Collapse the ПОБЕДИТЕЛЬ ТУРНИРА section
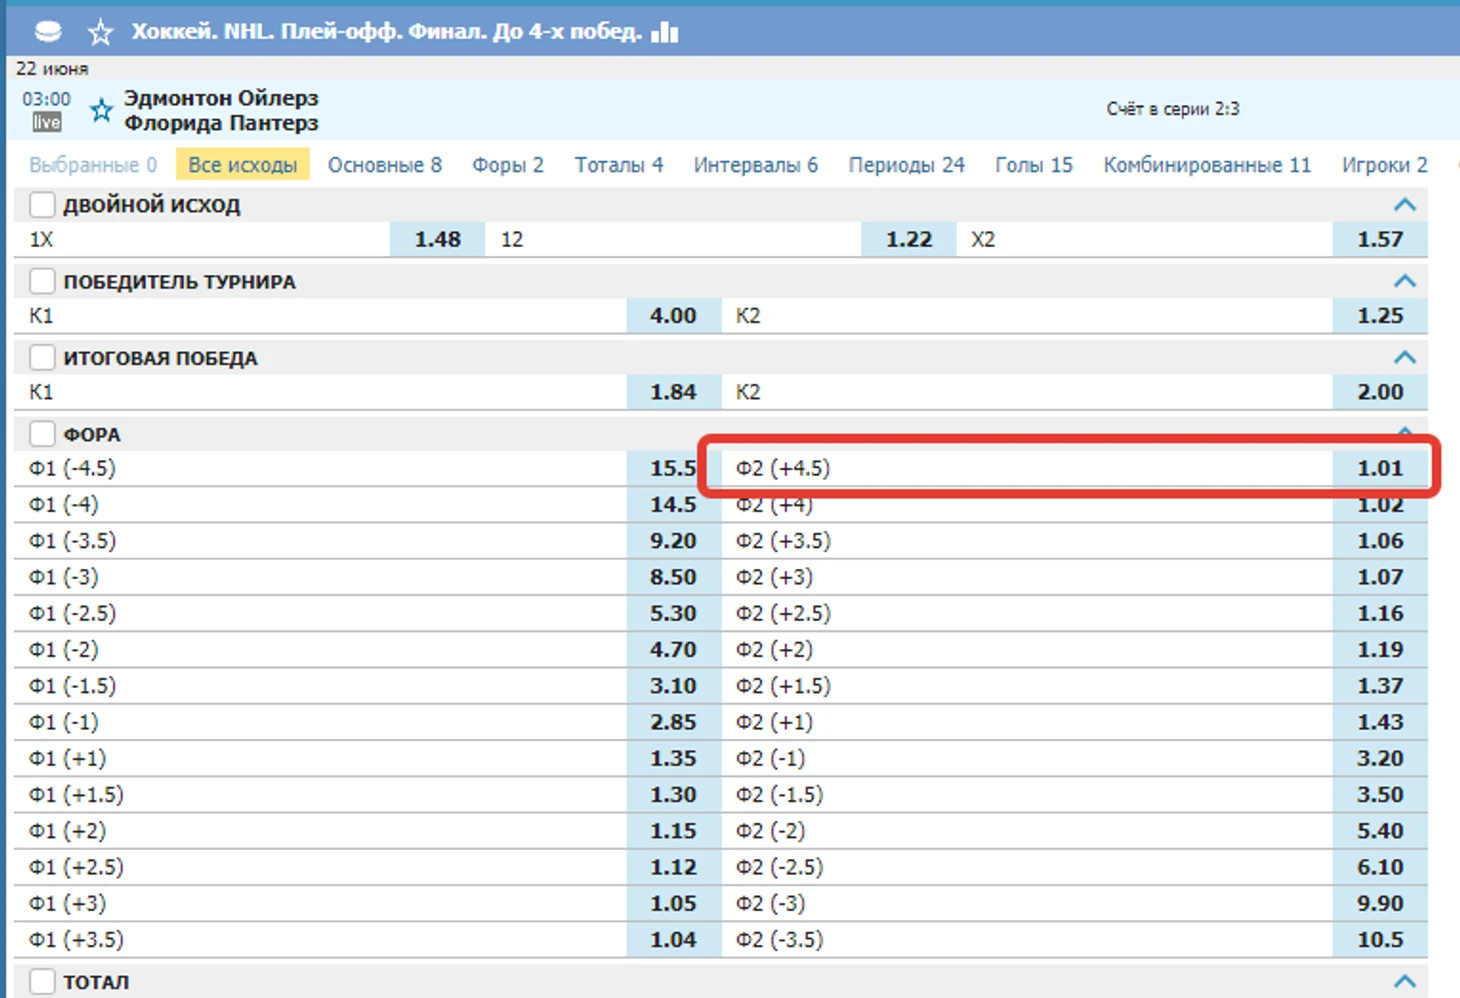The height and width of the screenshot is (998, 1460). pyautogui.click(x=1405, y=281)
